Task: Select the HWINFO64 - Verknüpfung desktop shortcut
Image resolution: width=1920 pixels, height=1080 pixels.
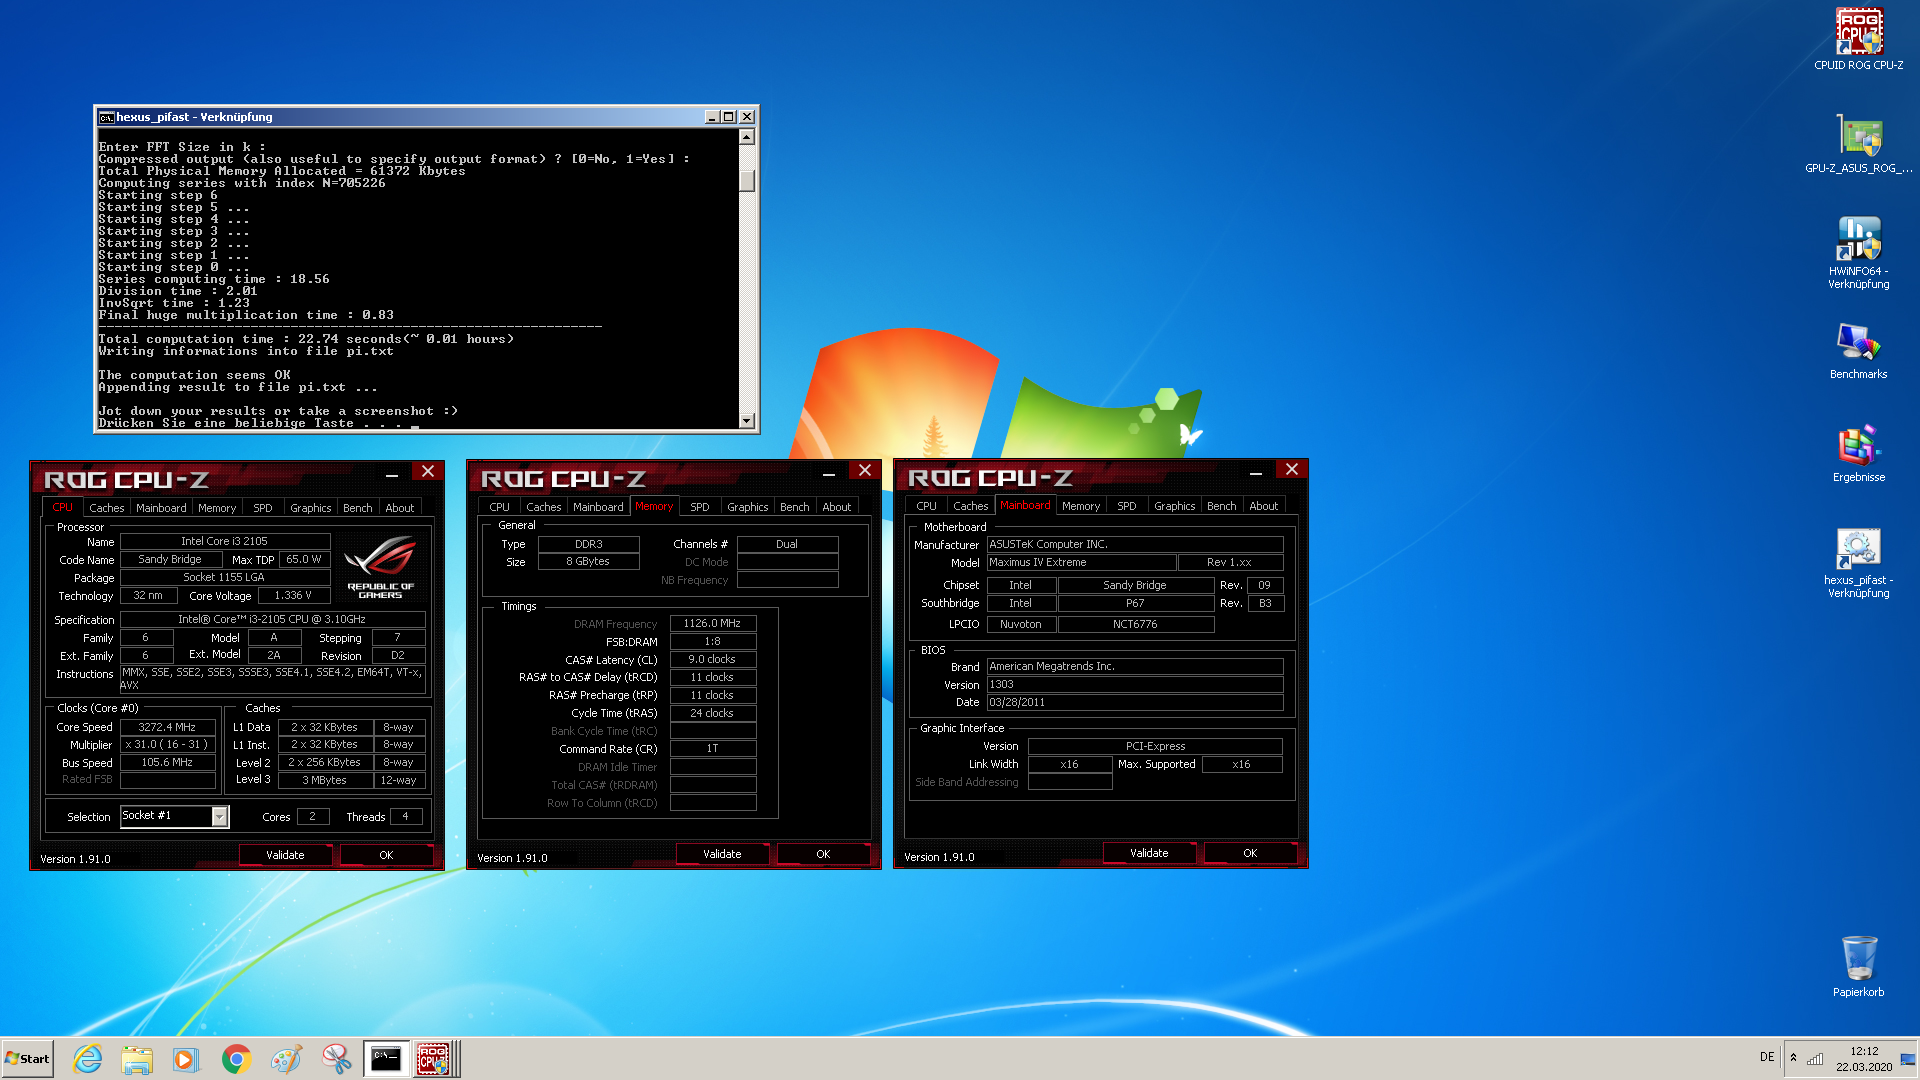Action: (x=1859, y=252)
